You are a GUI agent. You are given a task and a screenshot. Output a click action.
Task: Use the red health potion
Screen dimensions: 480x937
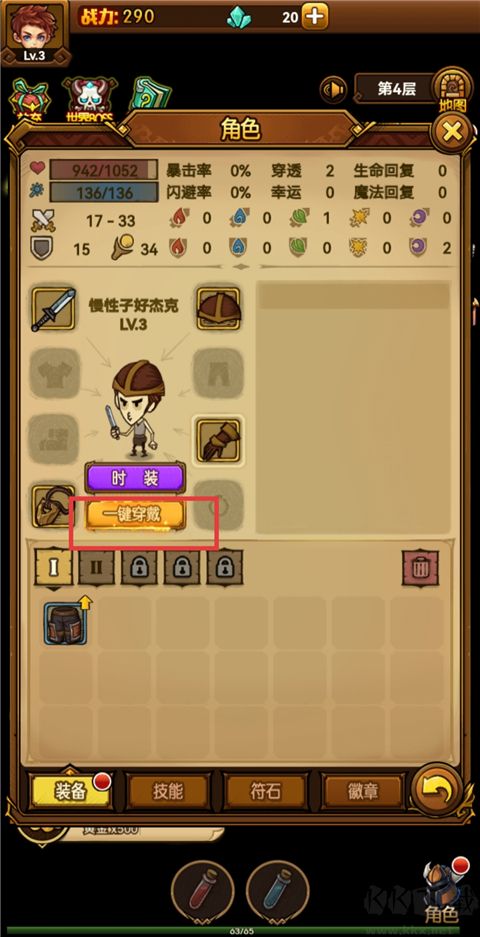coord(202,892)
